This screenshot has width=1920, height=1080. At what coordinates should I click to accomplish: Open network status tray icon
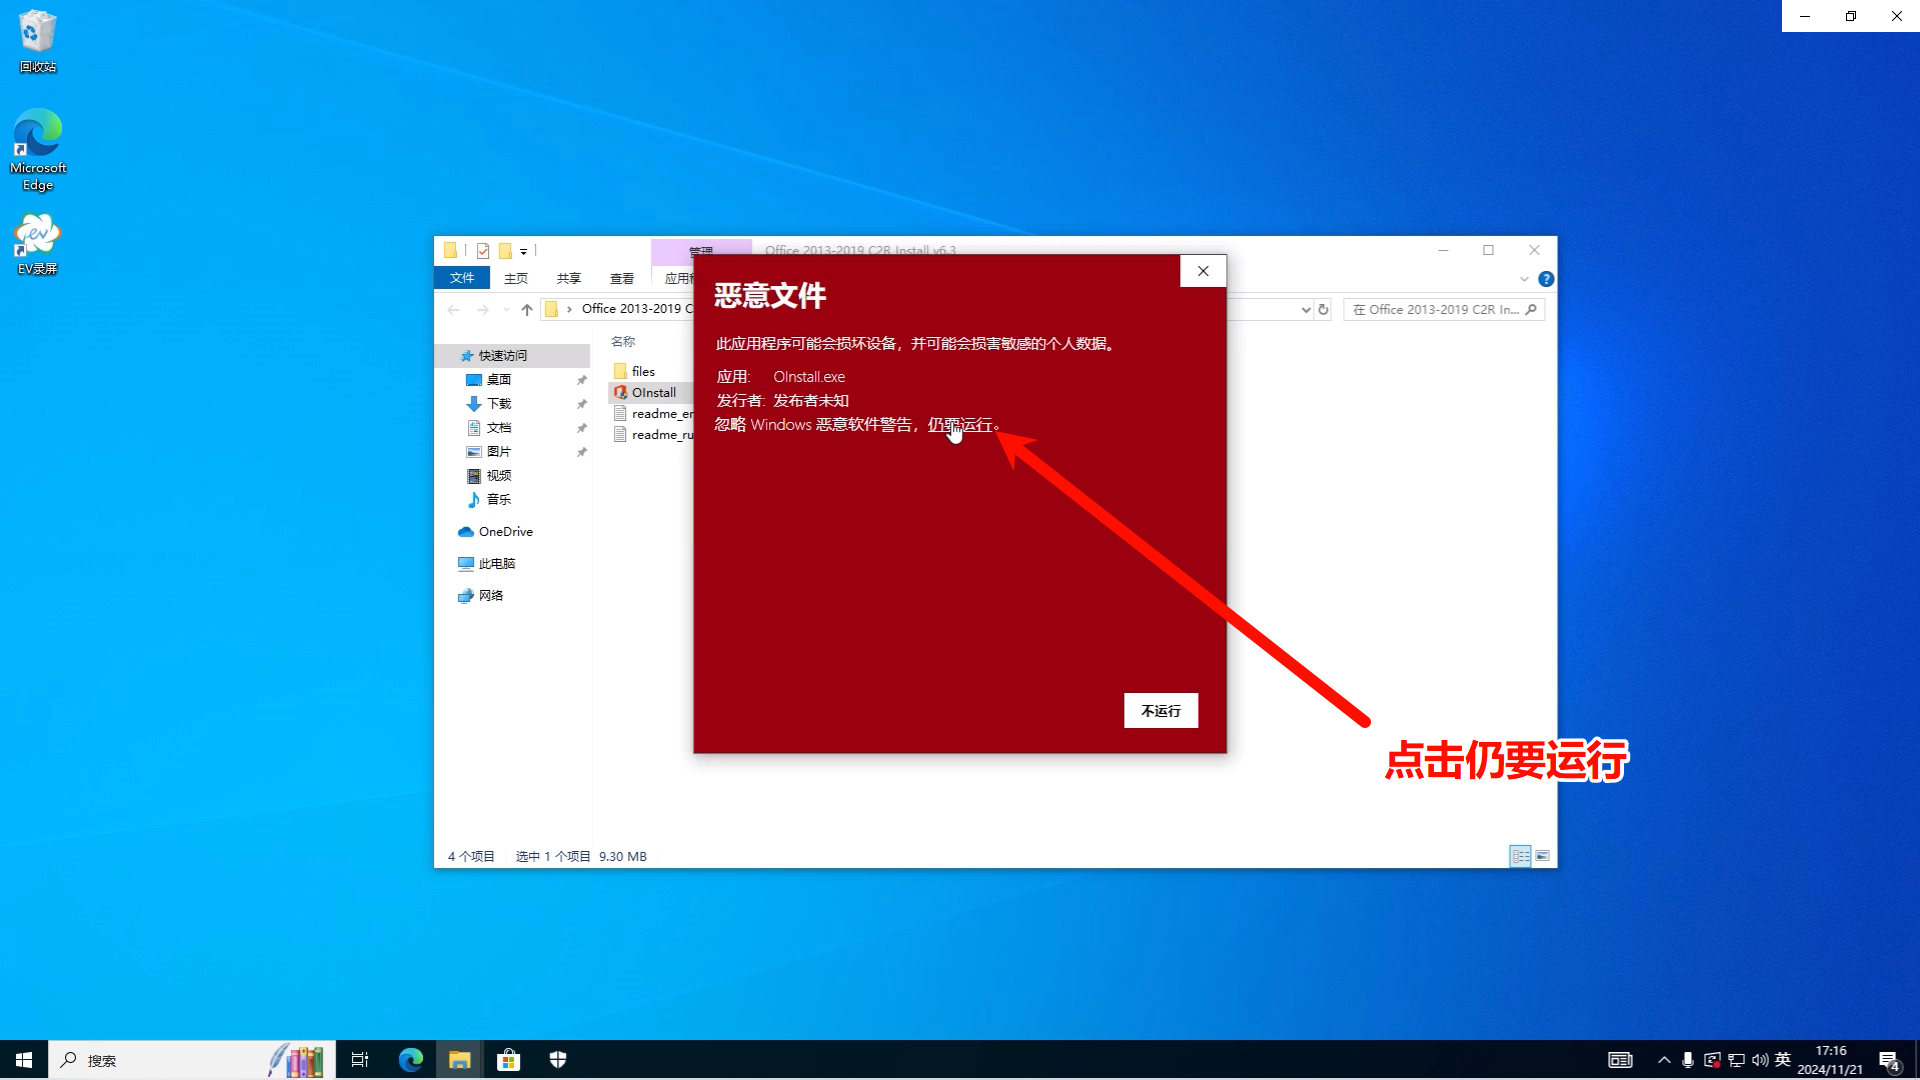point(1736,1060)
